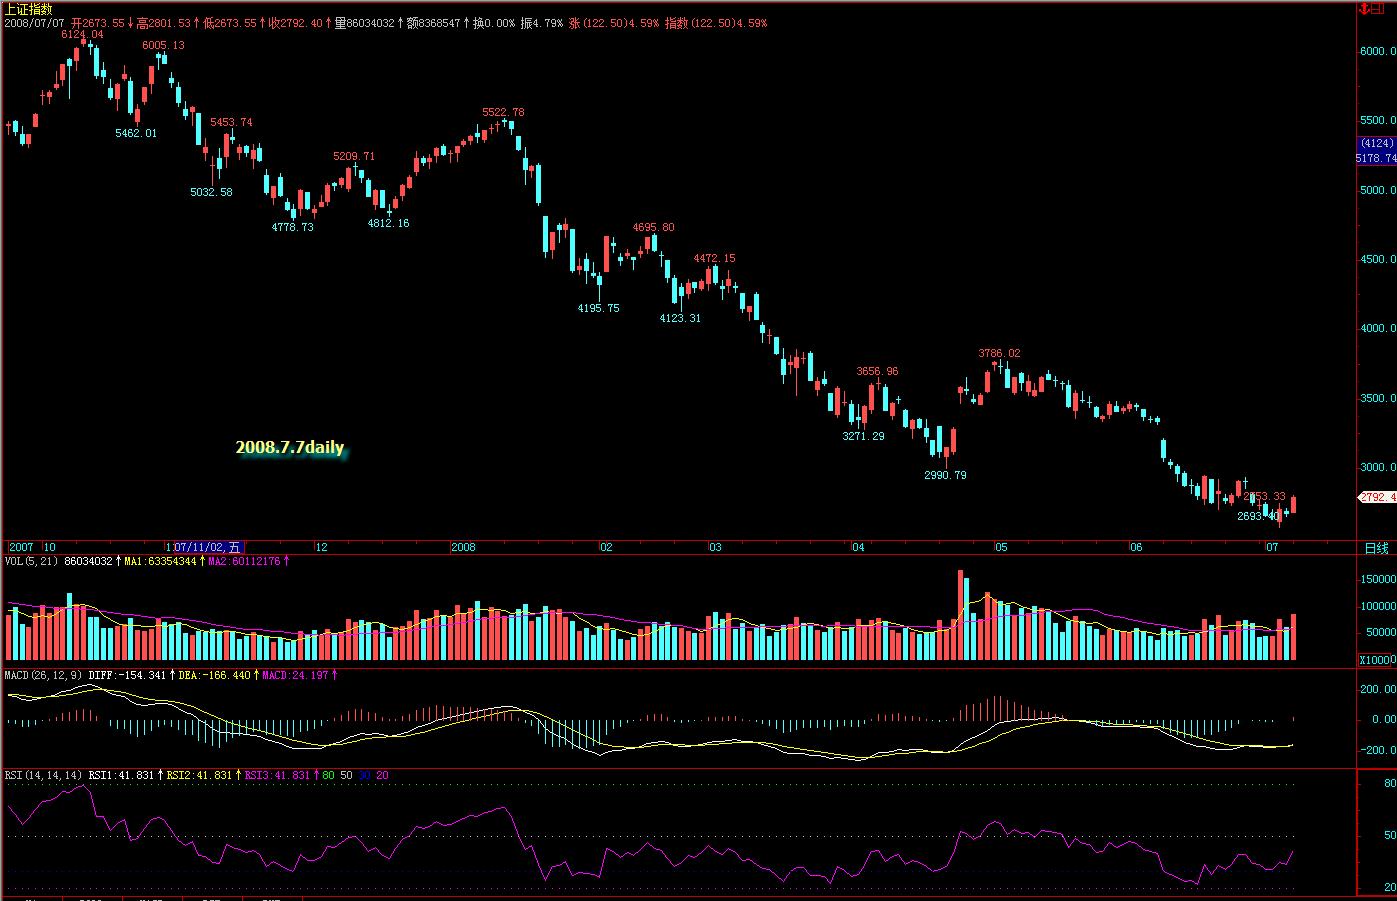The width and height of the screenshot is (1397, 901).
Task: Click the 5209.71 high label
Action: pyautogui.click(x=354, y=156)
